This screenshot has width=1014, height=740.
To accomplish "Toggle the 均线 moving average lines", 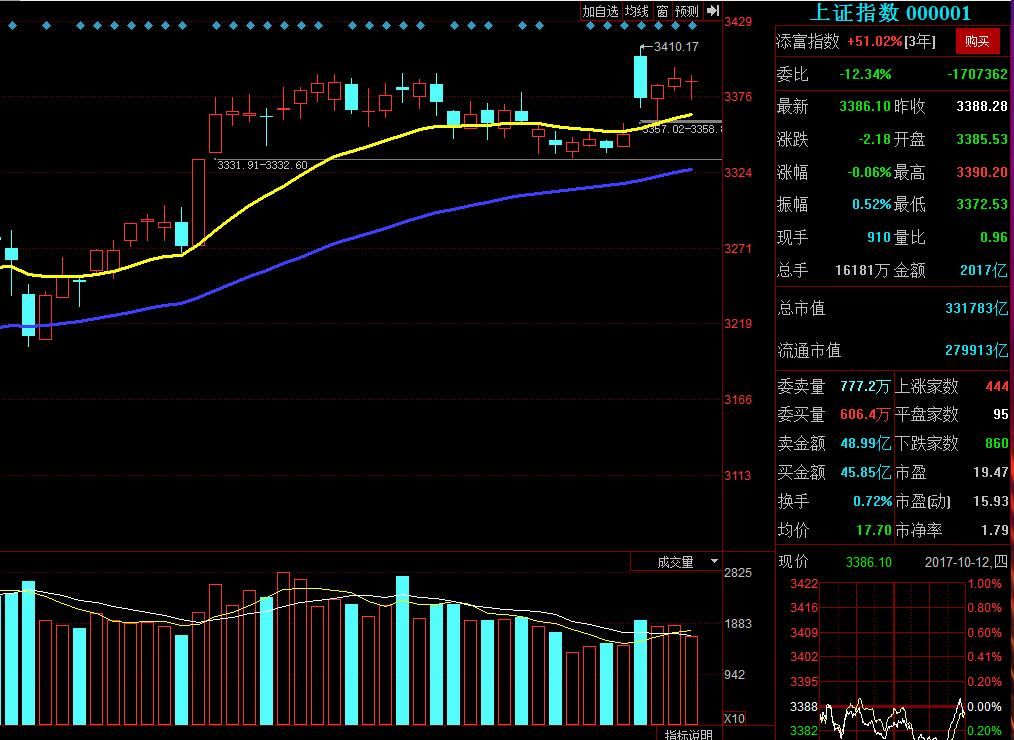I will coord(636,11).
